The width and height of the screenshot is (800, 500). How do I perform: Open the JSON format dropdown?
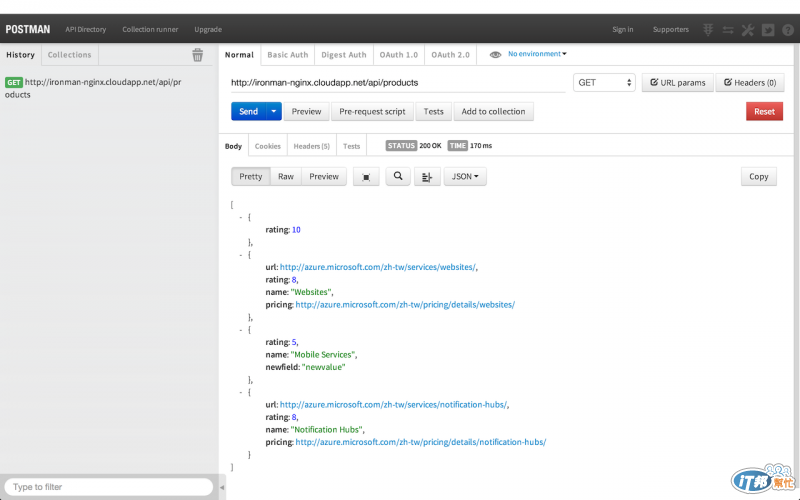point(465,177)
